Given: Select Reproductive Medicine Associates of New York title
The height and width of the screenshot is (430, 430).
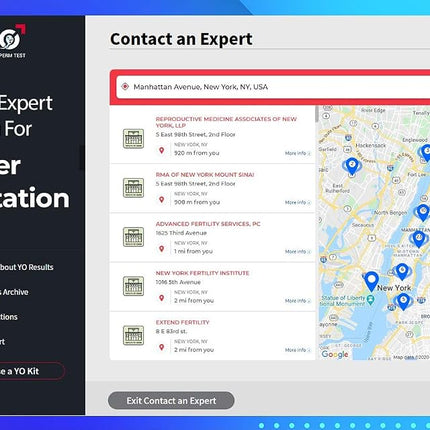Looking at the screenshot, I should point(226,122).
